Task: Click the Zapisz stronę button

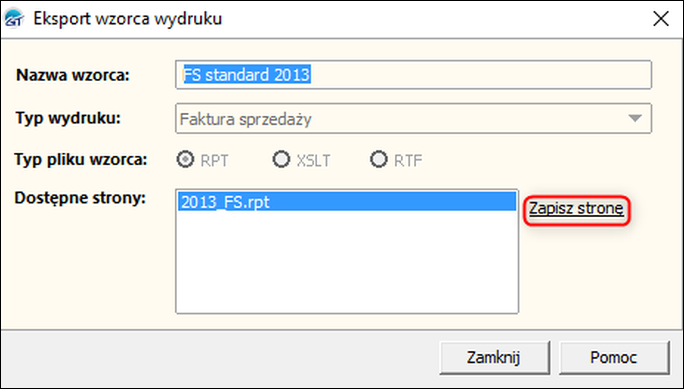Action: pos(577,210)
